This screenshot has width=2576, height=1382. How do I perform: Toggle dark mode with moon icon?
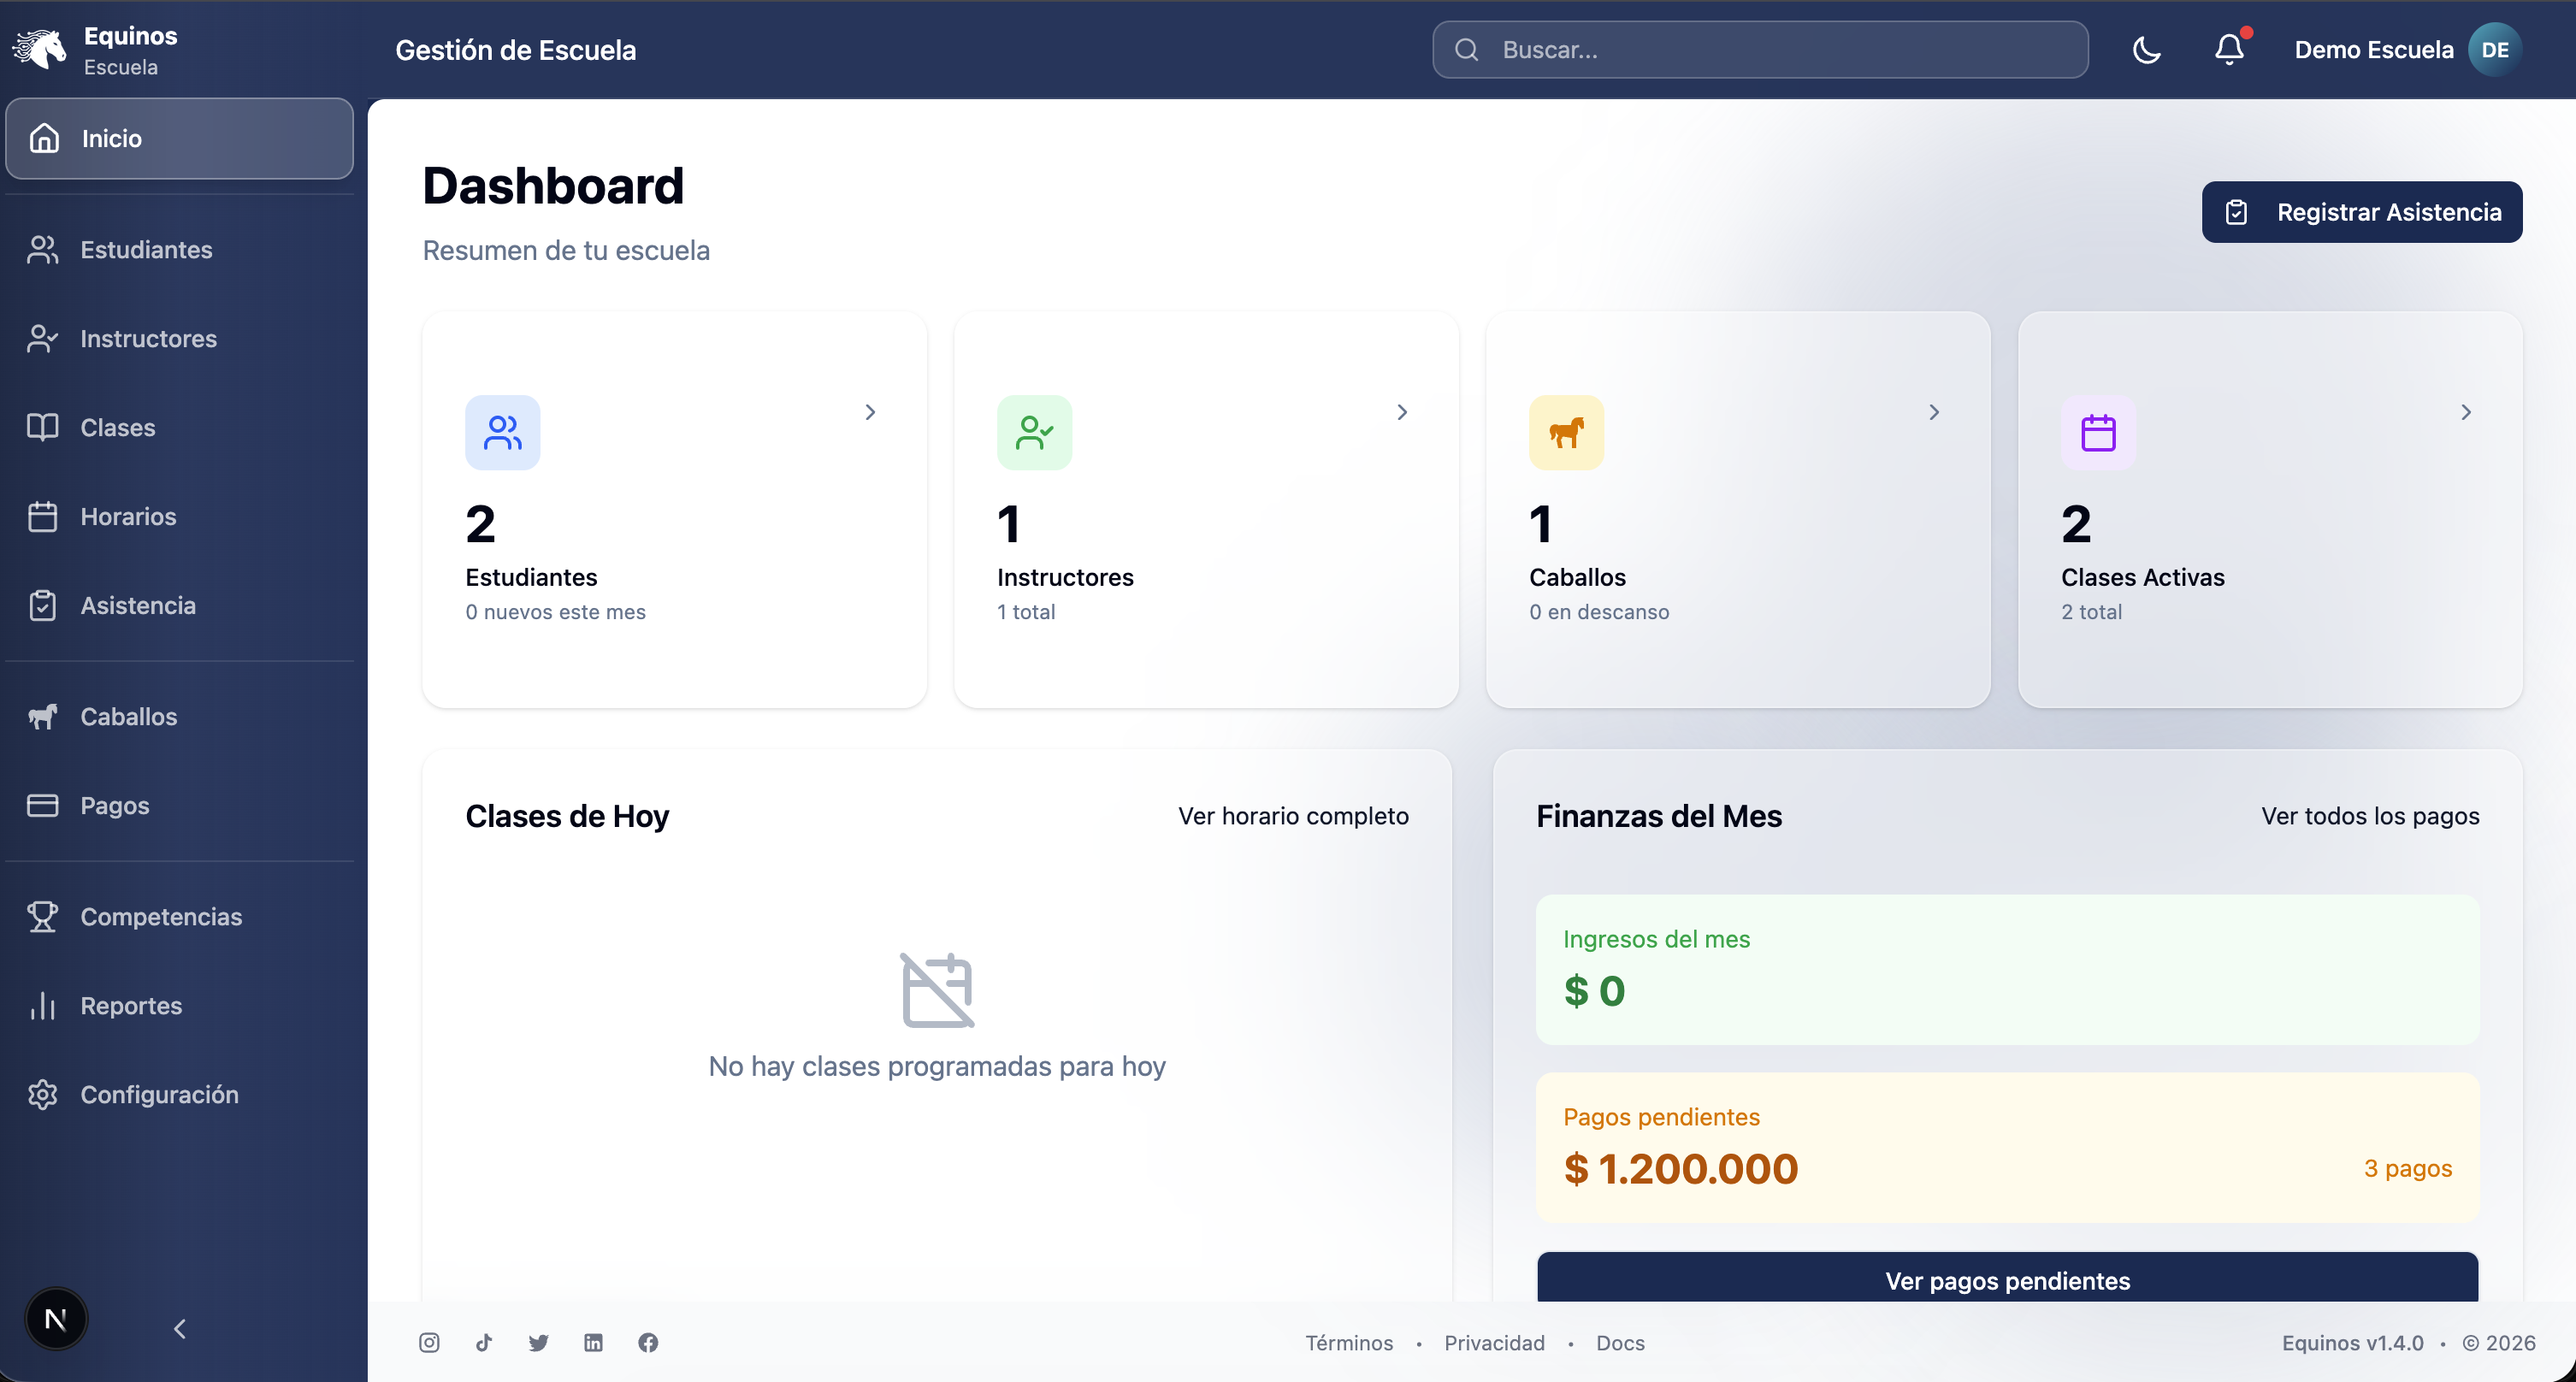coord(2146,50)
